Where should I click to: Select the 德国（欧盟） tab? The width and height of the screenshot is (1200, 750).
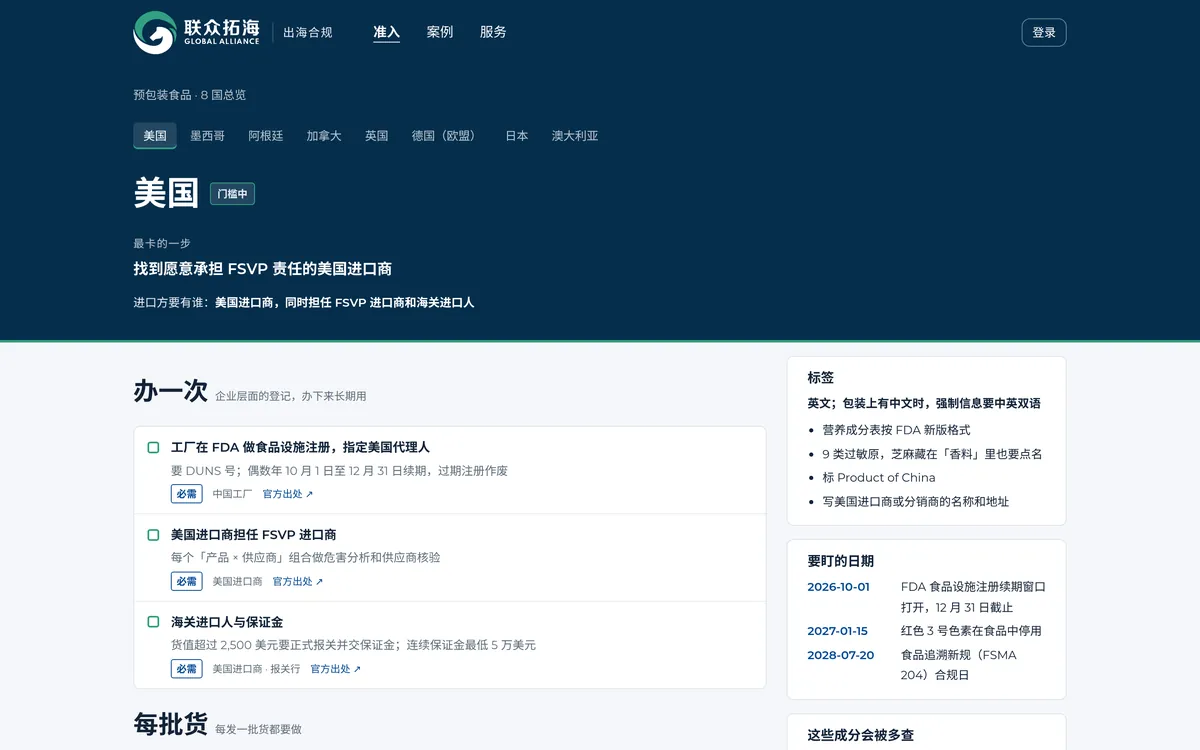(x=446, y=136)
